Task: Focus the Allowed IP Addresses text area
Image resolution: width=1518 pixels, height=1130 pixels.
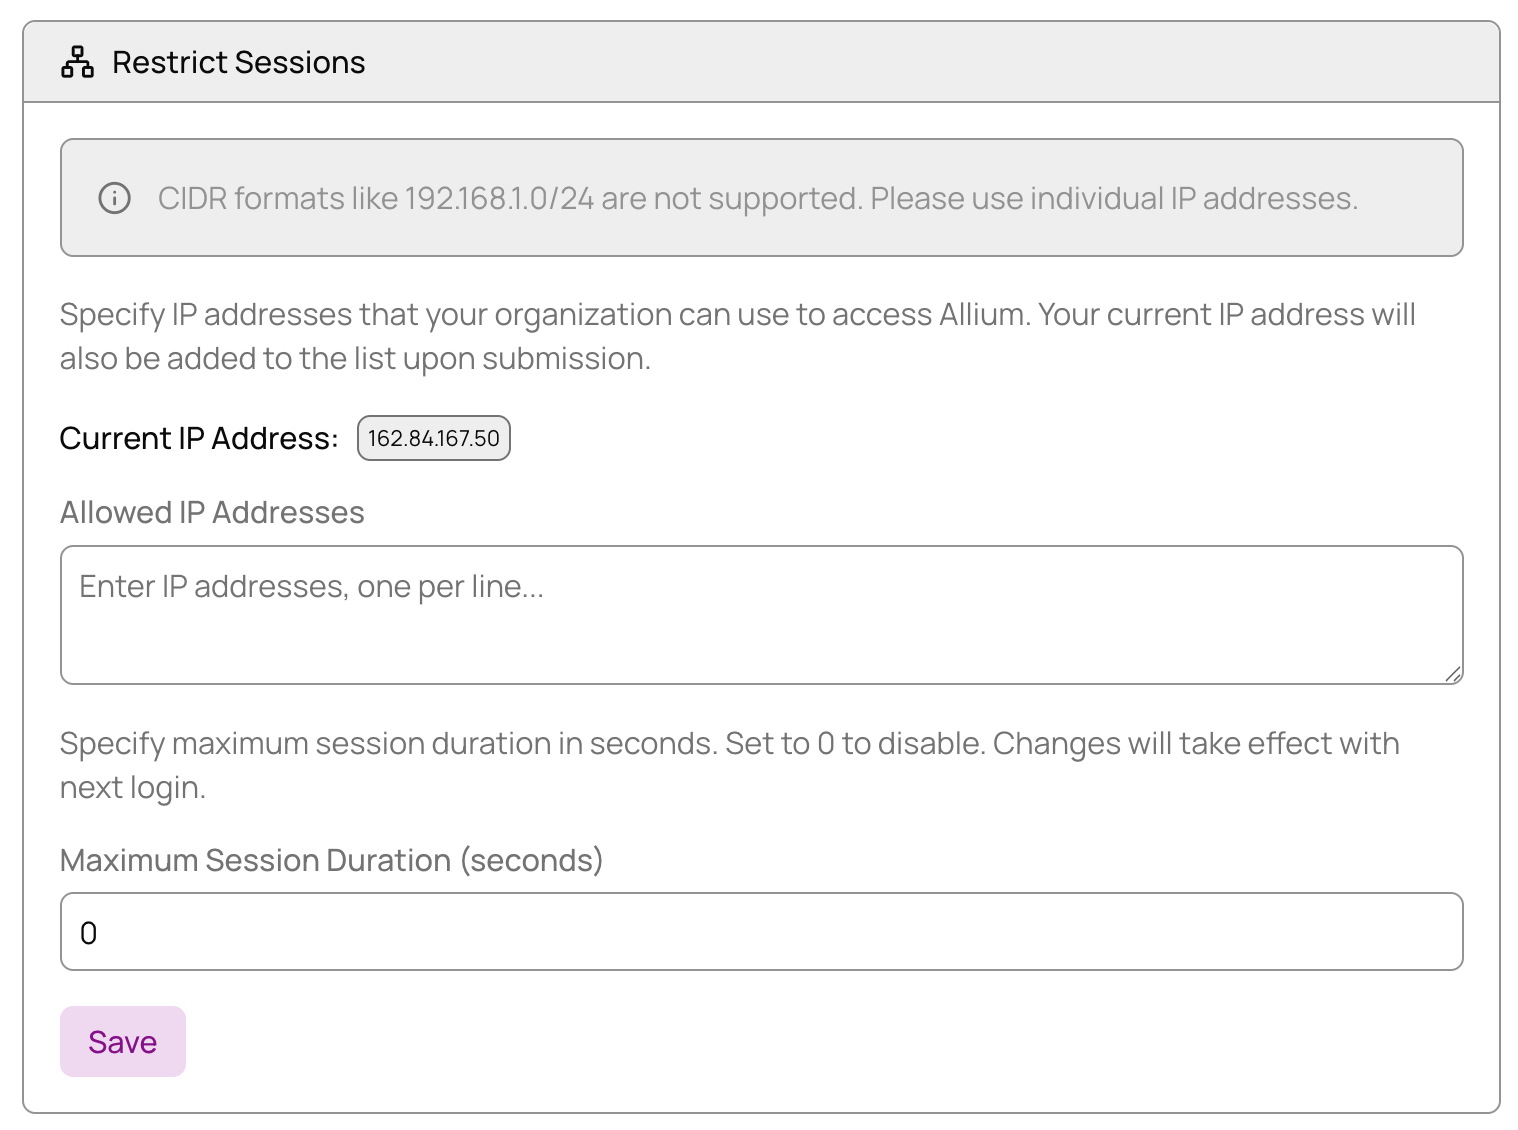Action: pyautogui.click(x=760, y=614)
